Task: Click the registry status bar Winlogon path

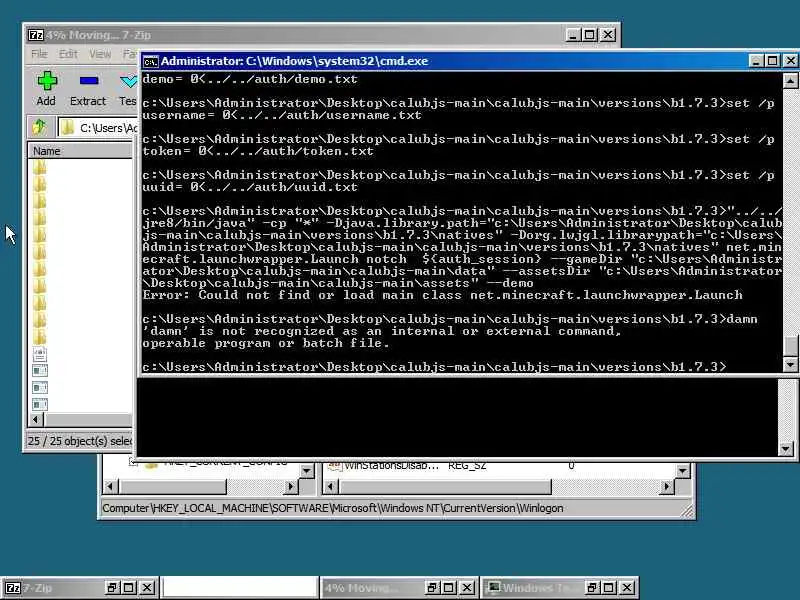Action: [x=333, y=508]
